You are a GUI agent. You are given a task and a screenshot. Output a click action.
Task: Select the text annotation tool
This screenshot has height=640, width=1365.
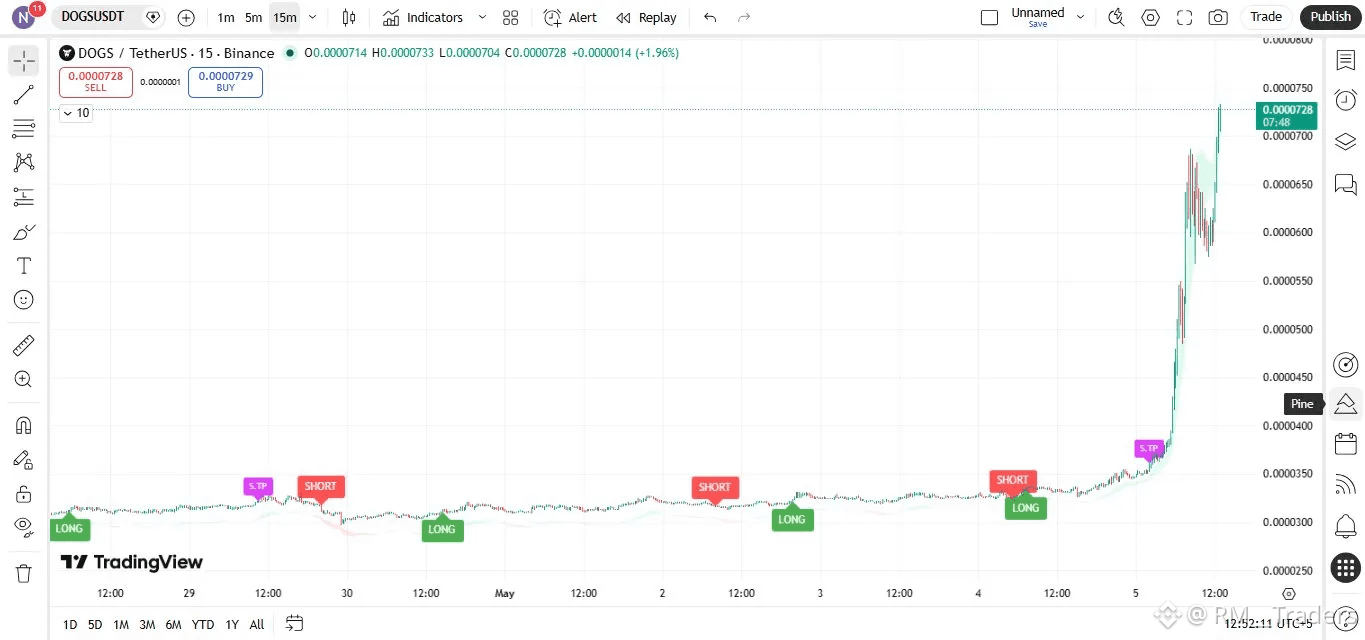pyautogui.click(x=24, y=266)
